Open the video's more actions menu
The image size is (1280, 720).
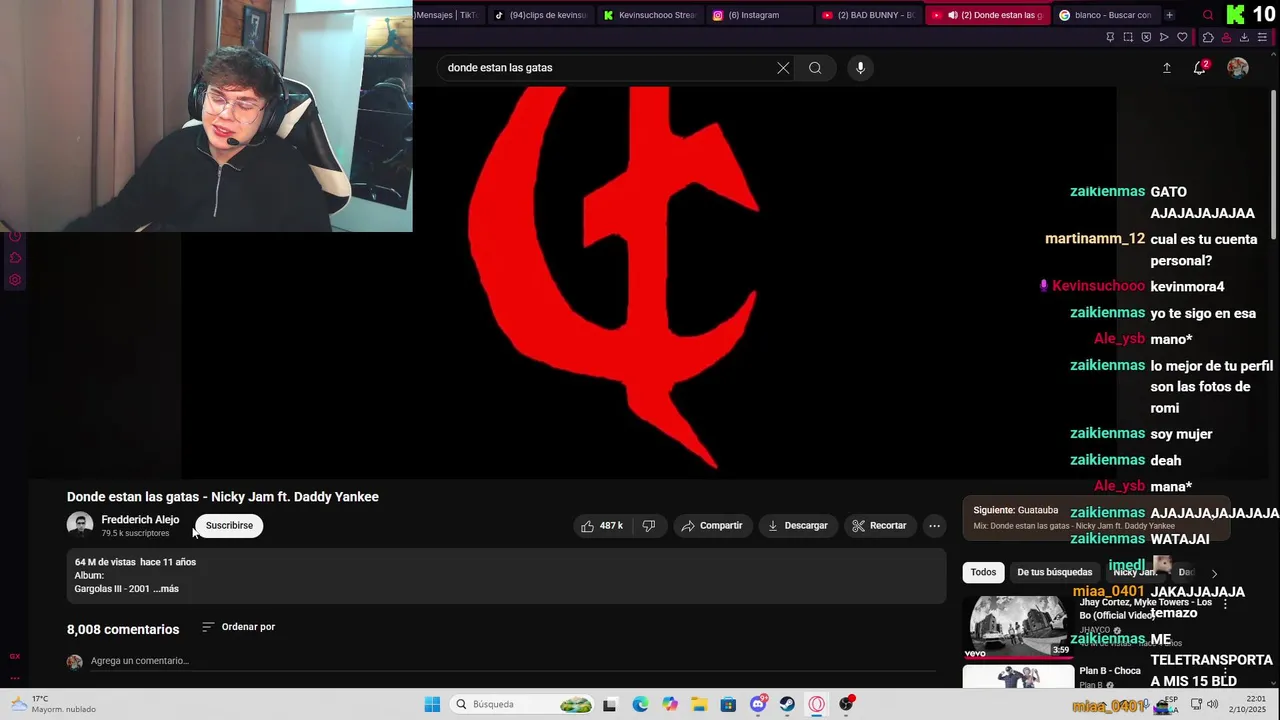(934, 526)
